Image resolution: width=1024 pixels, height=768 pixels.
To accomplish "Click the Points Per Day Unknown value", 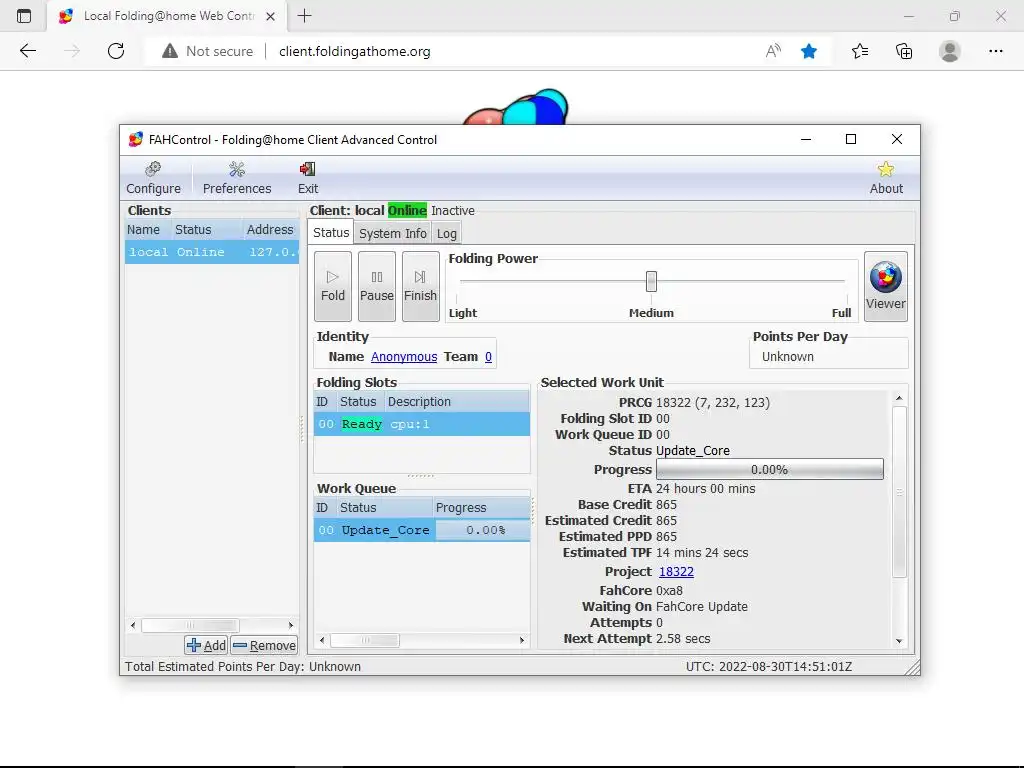I will pyautogui.click(x=788, y=357).
